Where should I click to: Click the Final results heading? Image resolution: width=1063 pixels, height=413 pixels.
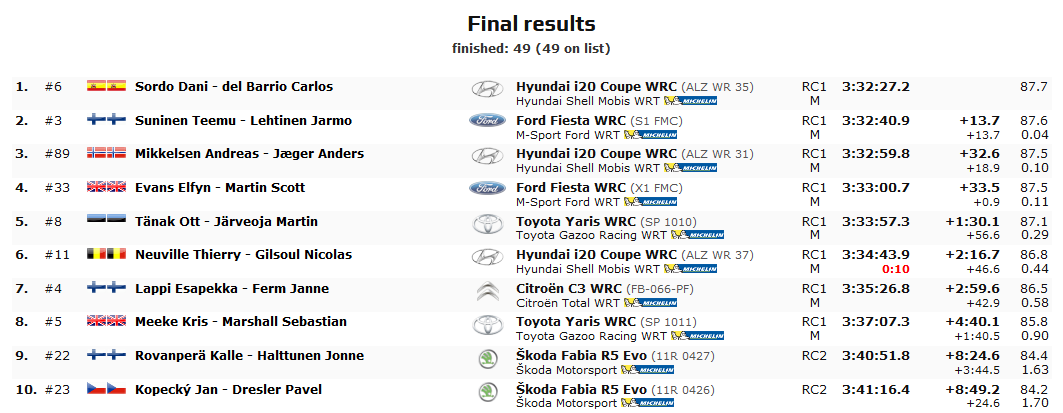[x=532, y=24]
